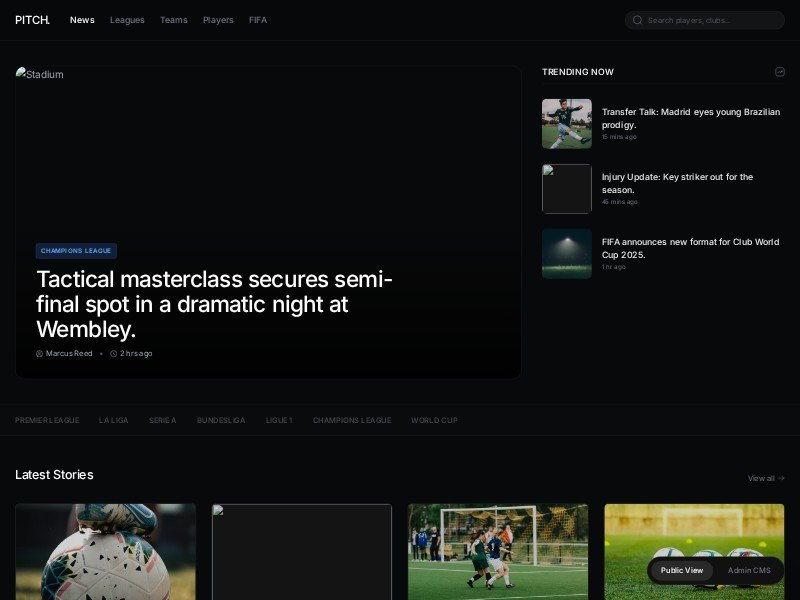Open the Transfer Talk Madrid prodigy story
Screen dimensions: 800x600
[x=690, y=118]
